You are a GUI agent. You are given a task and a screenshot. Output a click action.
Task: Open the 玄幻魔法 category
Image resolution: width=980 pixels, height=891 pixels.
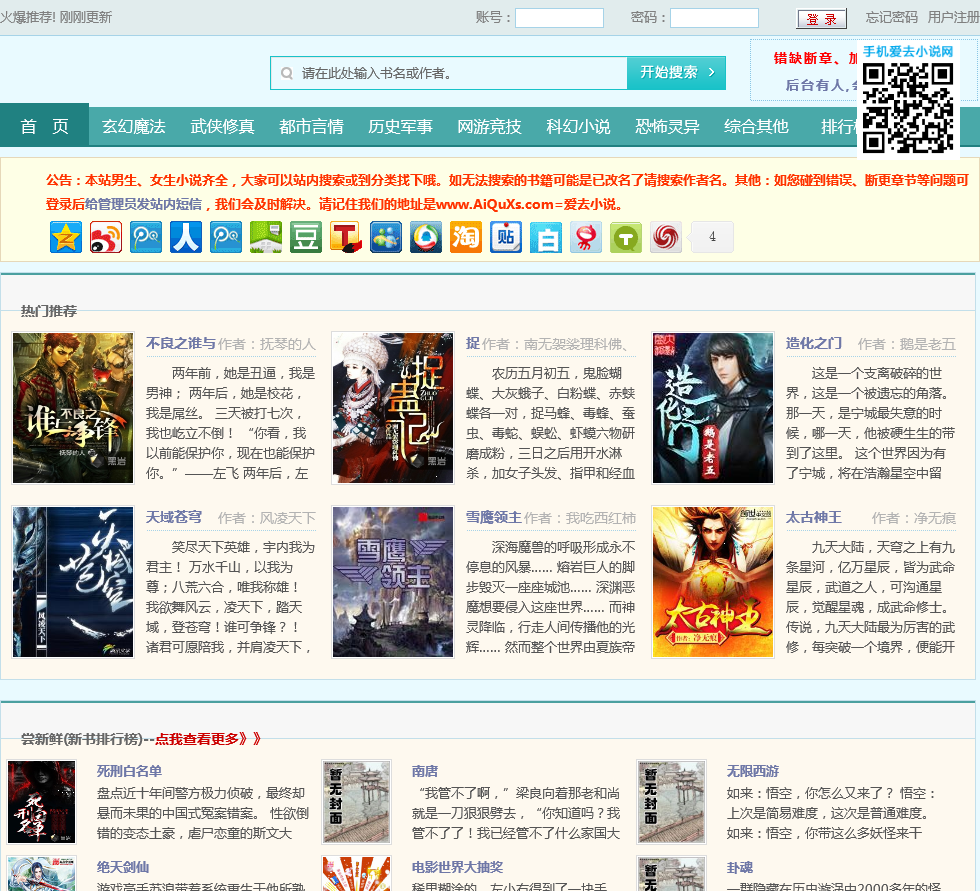coord(134,126)
